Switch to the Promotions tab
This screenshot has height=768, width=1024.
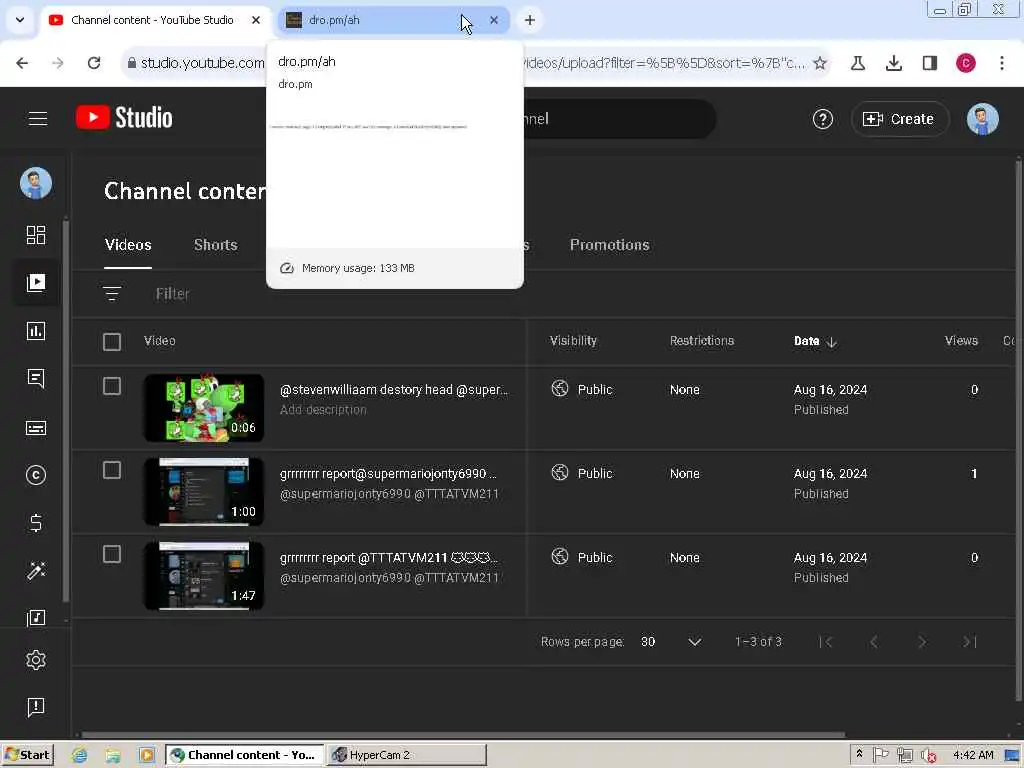point(609,245)
